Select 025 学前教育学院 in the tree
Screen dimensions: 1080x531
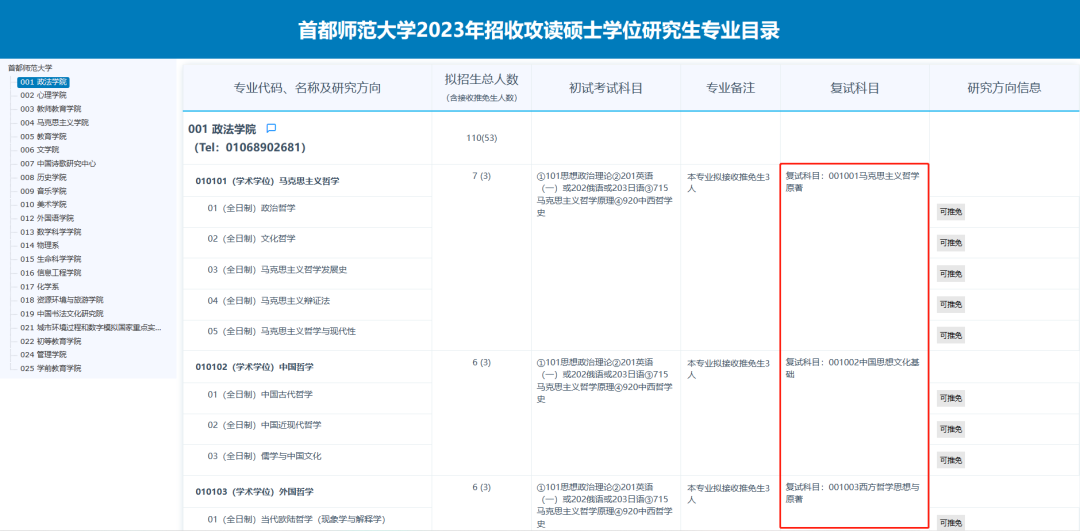click(x=50, y=368)
